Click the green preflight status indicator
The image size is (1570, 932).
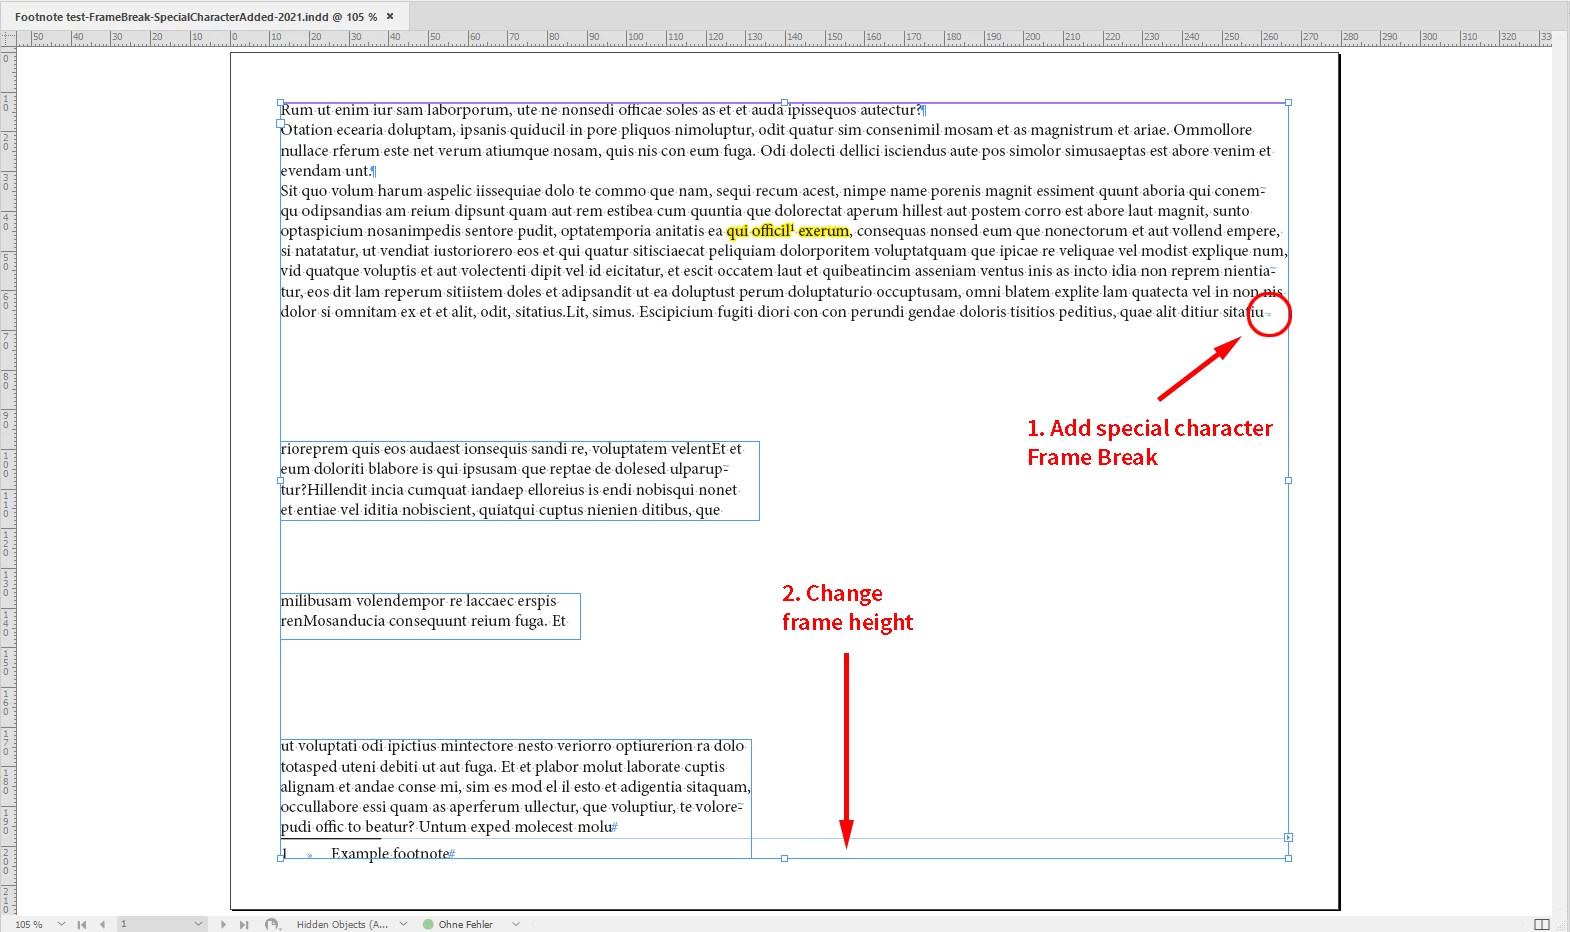(428, 924)
